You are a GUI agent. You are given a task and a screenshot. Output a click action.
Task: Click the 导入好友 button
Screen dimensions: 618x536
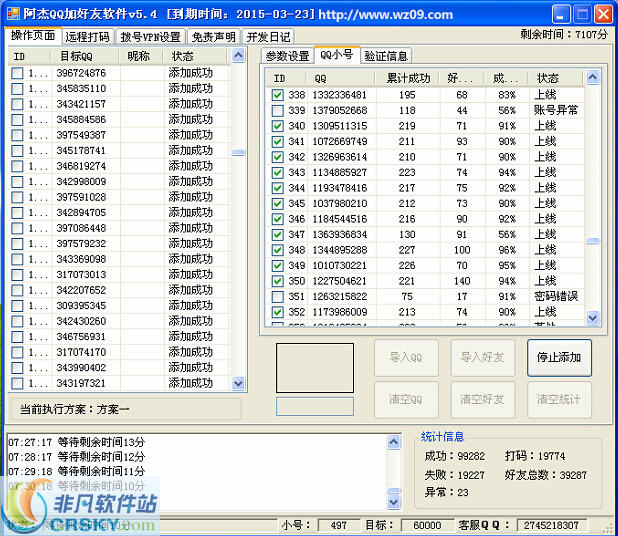tap(482, 358)
